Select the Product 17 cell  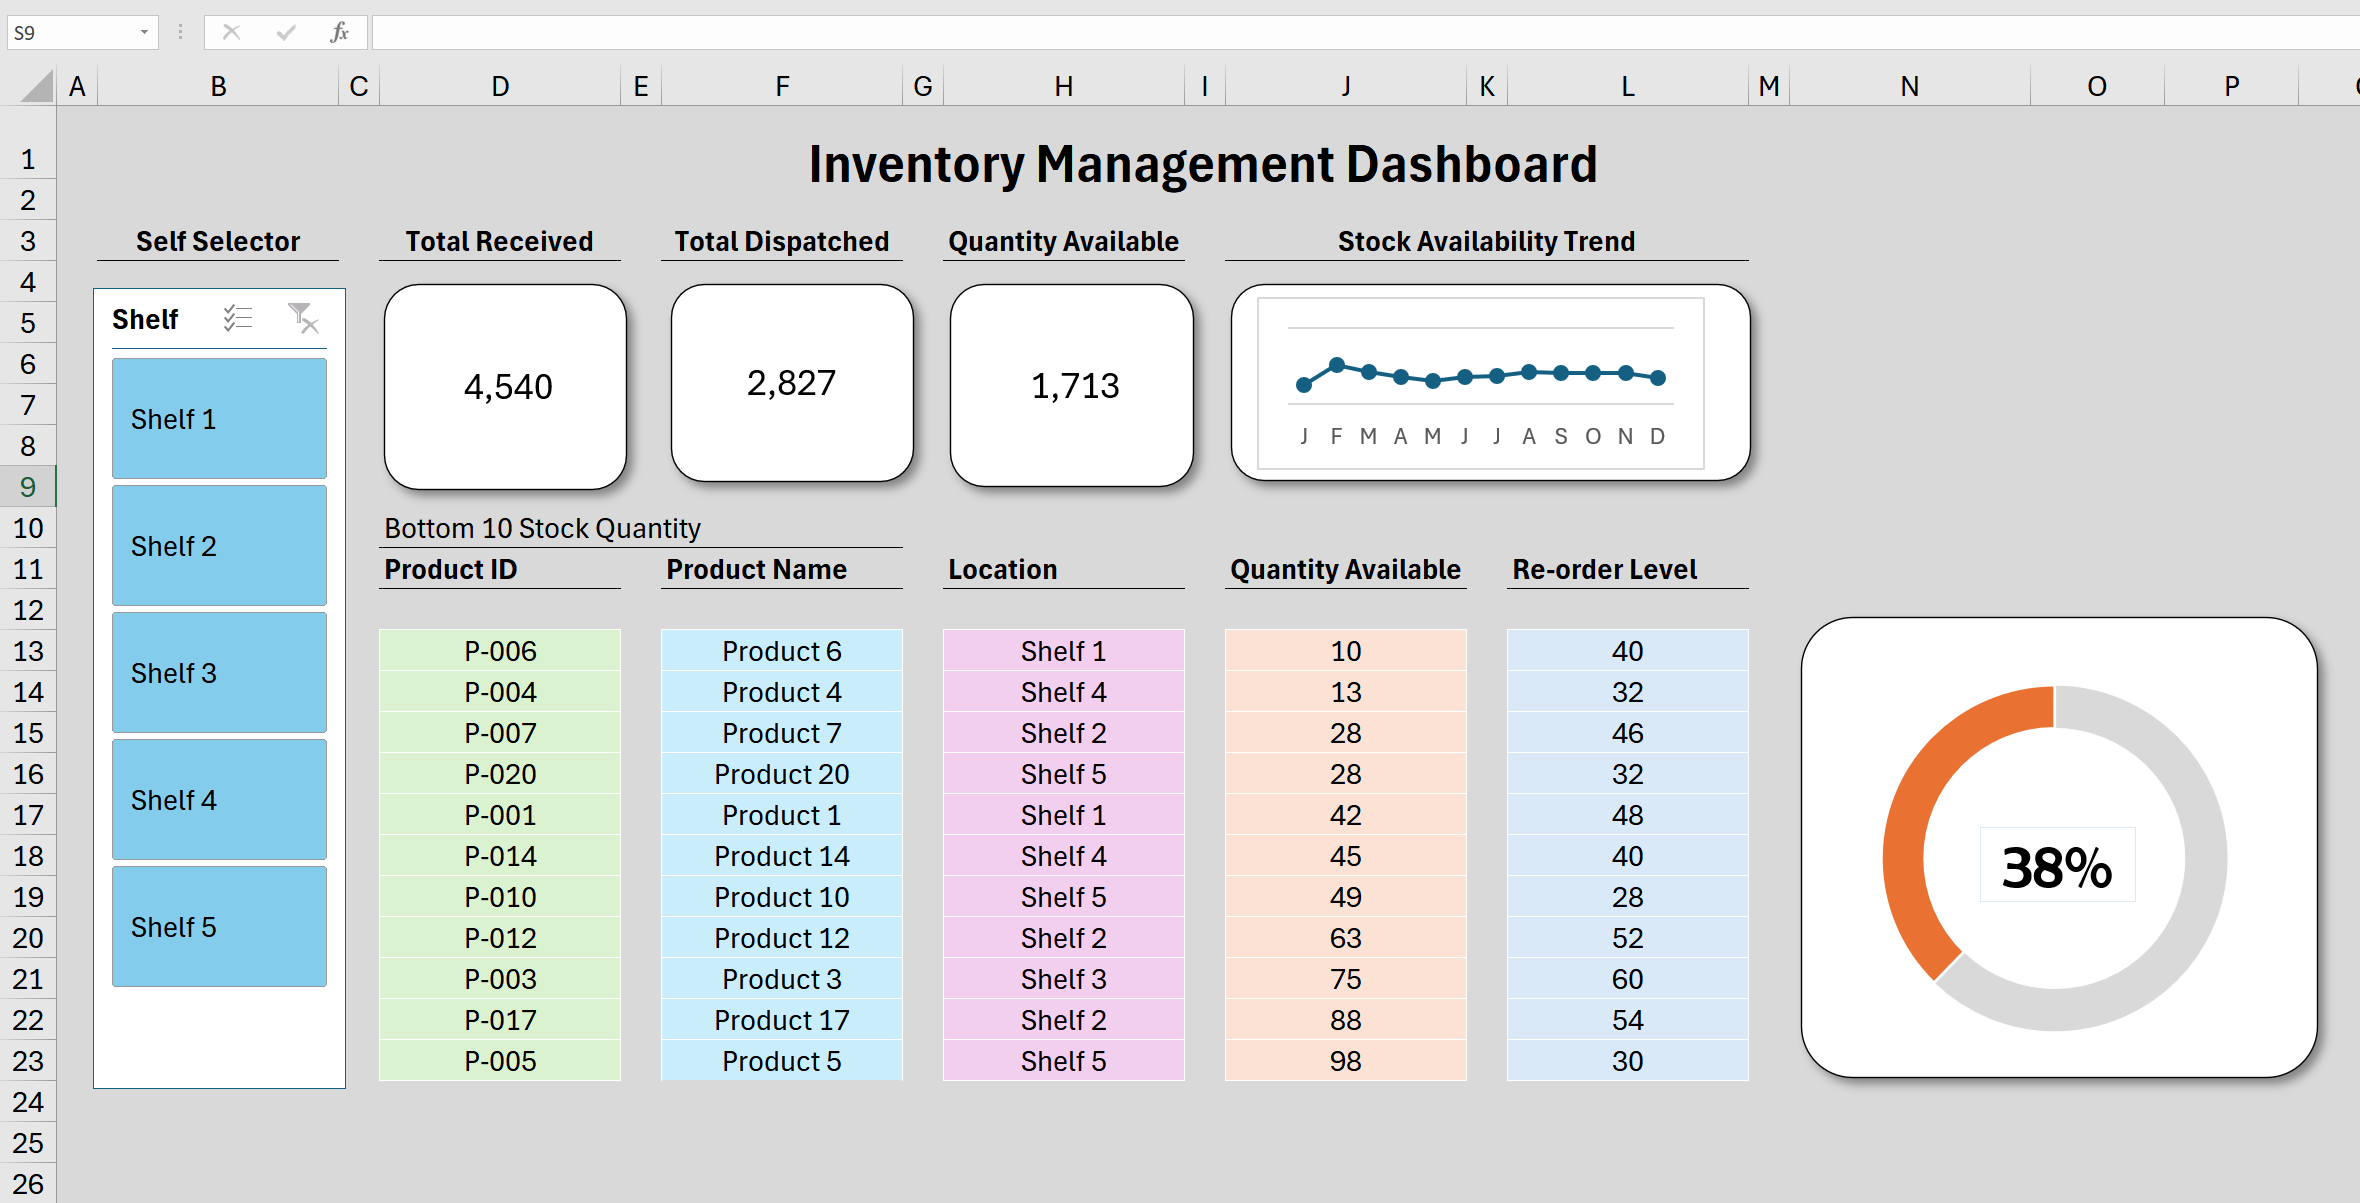pyautogui.click(x=782, y=1020)
